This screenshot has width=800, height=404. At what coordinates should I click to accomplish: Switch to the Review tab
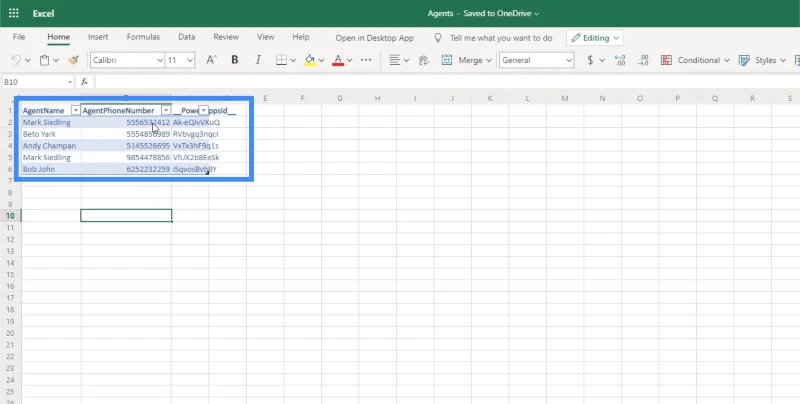[x=226, y=37]
